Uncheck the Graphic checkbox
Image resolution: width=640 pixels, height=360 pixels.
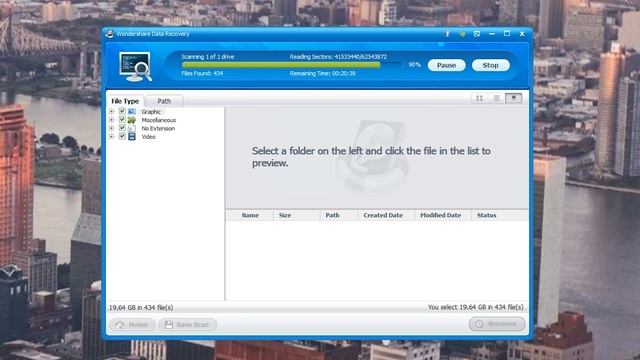pyautogui.click(x=122, y=111)
